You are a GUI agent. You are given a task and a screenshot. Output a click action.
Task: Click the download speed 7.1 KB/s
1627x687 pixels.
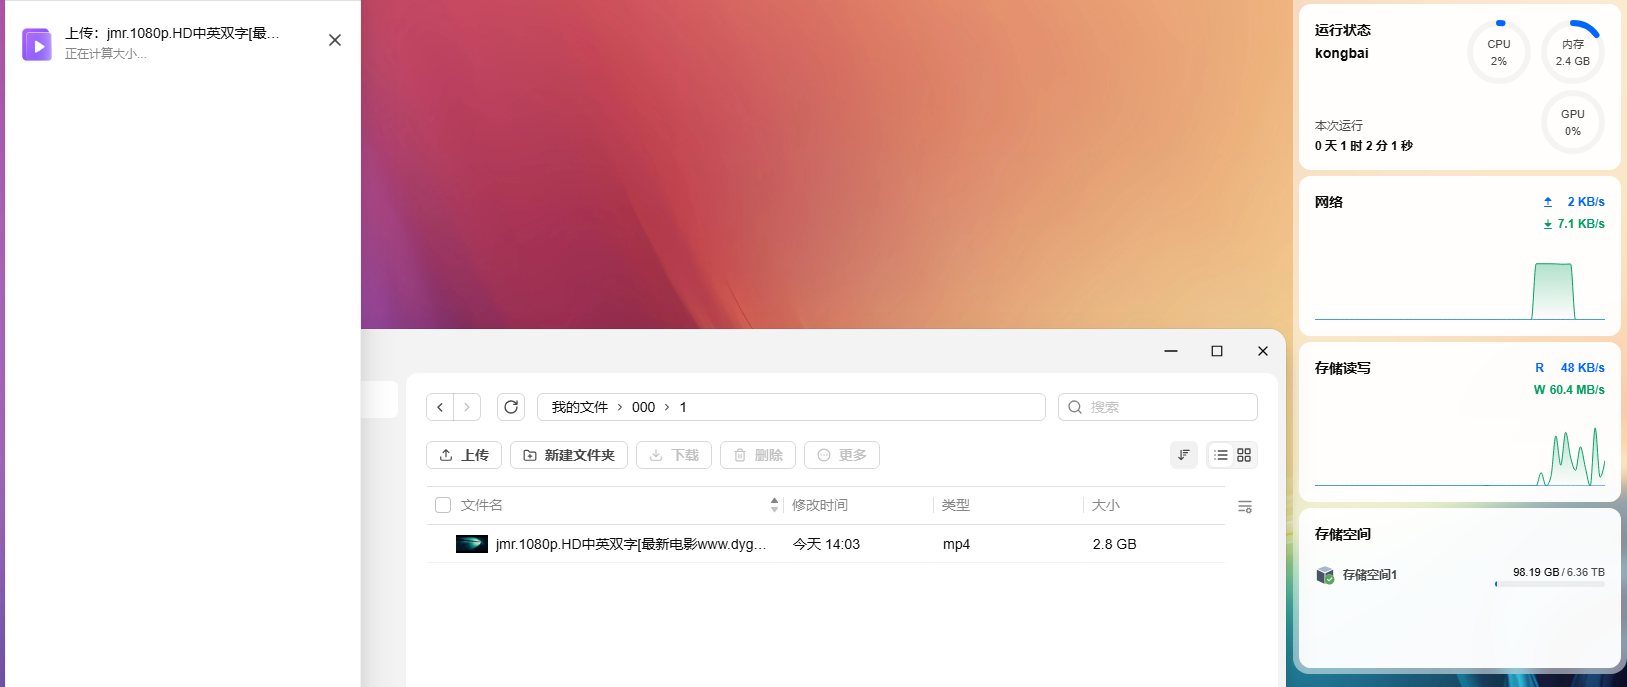pyautogui.click(x=1574, y=224)
